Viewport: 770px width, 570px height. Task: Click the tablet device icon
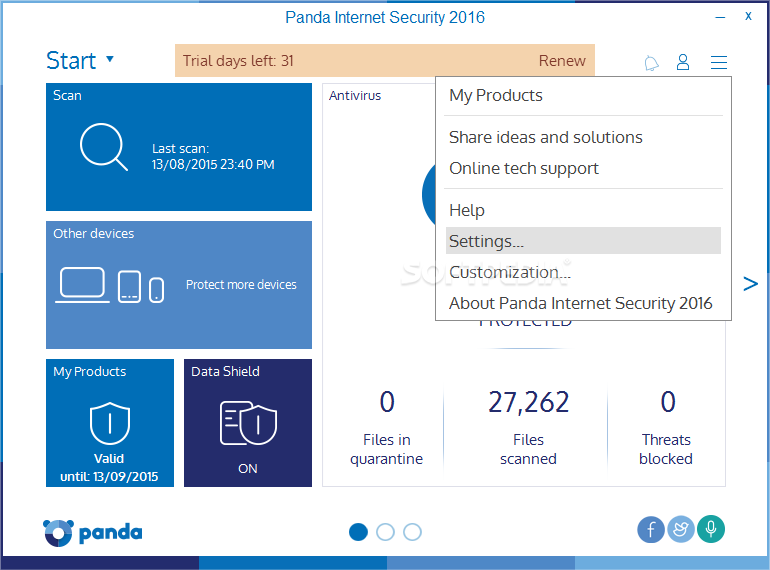coord(129,286)
